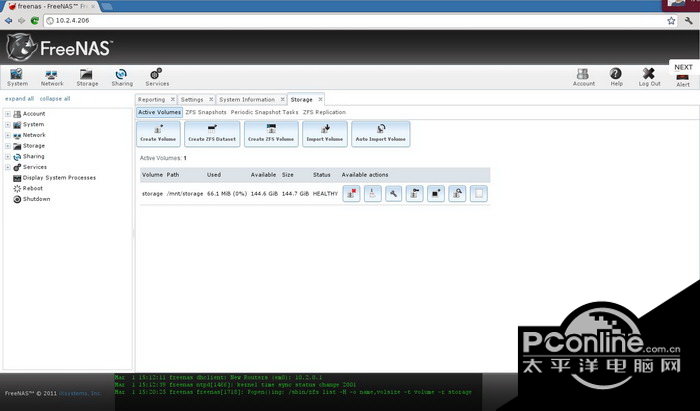The width and height of the screenshot is (700, 411).
Task: Open the Help toolbar icon
Action: coord(616,77)
